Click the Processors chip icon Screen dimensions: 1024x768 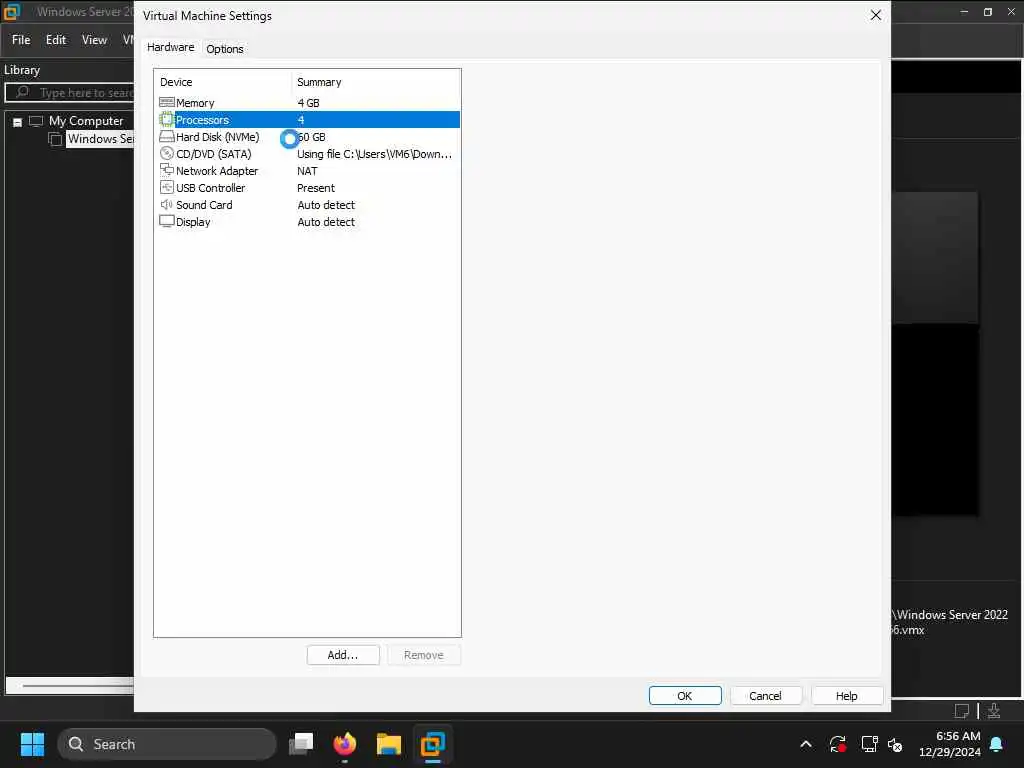click(x=167, y=120)
